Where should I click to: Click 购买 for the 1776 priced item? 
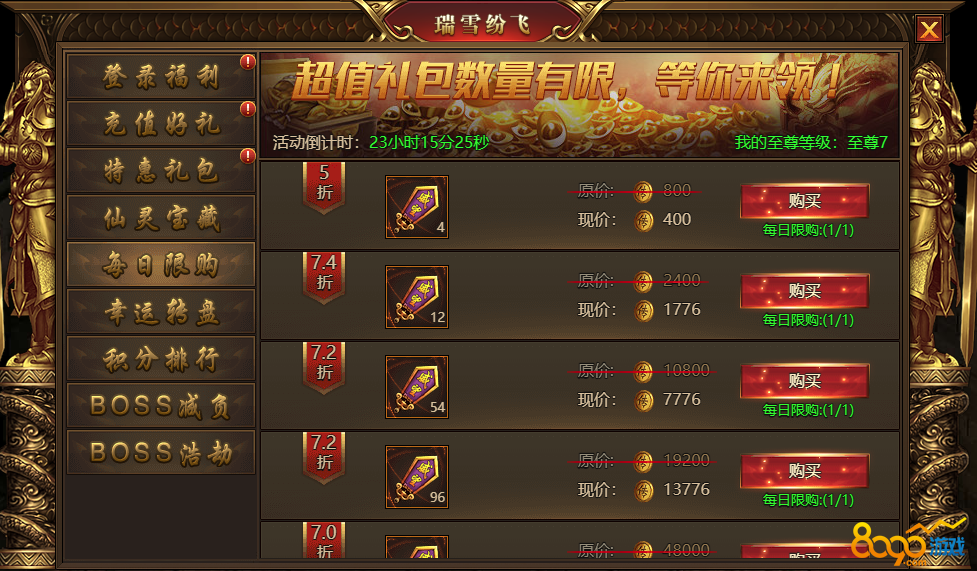click(x=804, y=290)
